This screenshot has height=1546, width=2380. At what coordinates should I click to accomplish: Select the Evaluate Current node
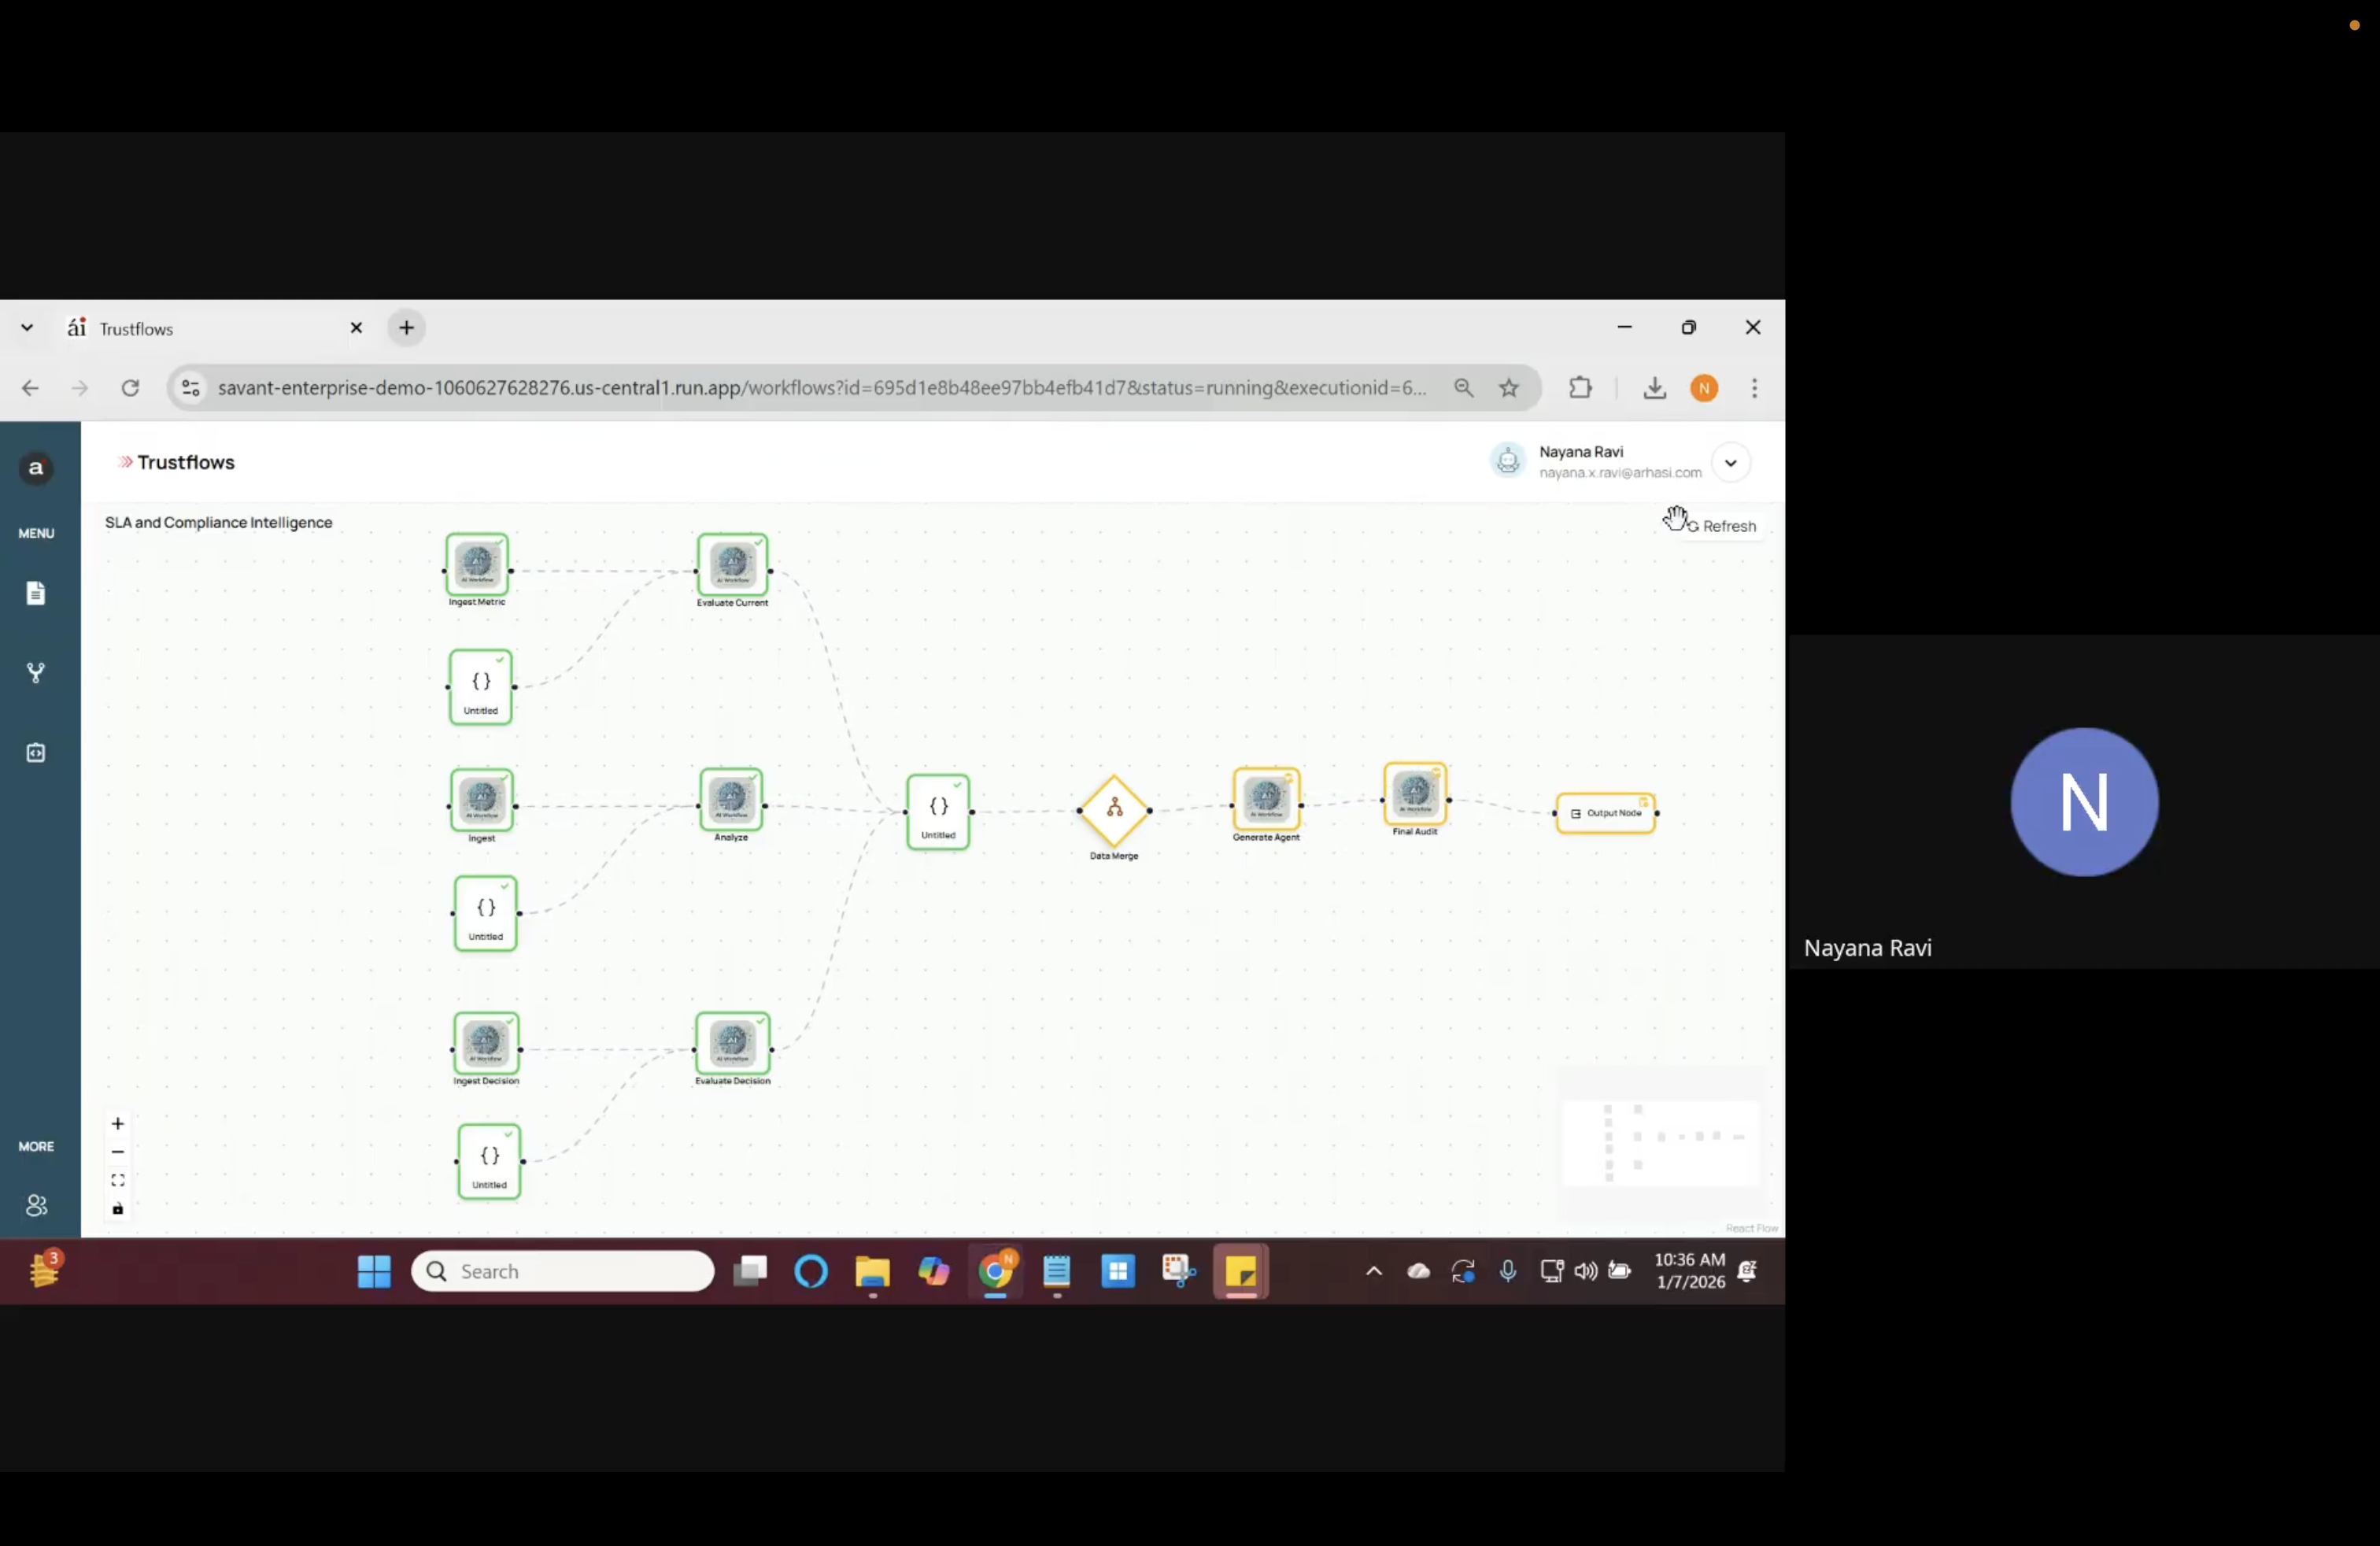[733, 565]
